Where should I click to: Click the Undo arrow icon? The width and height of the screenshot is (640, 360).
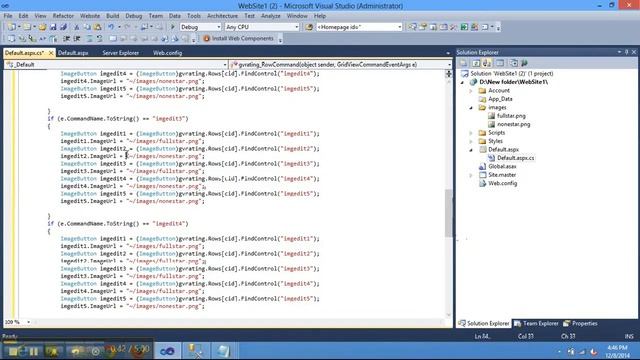pos(111,27)
